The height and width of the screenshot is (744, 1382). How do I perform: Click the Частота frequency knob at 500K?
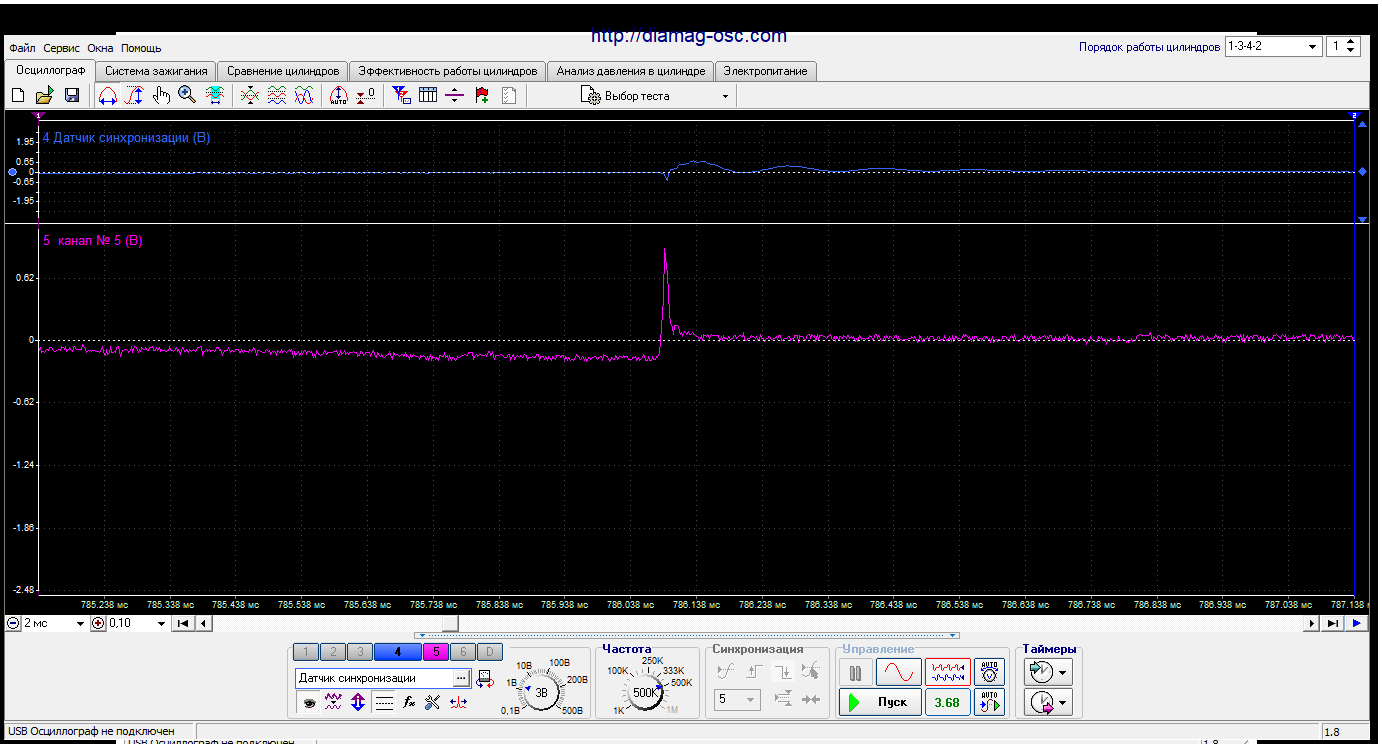(x=646, y=692)
